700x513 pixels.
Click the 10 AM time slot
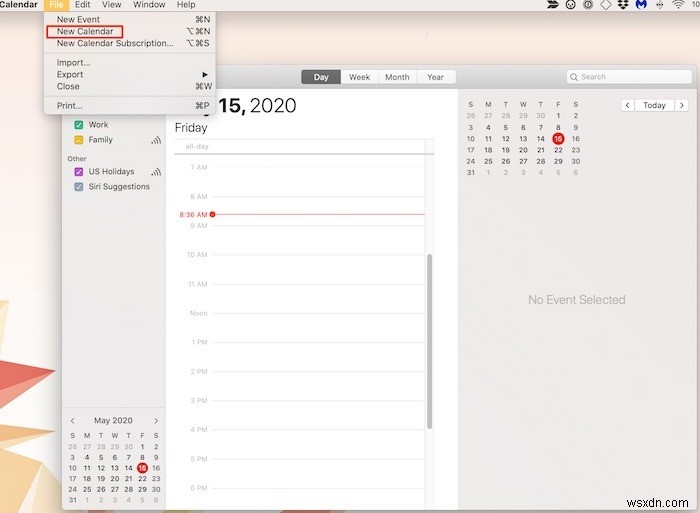click(318, 269)
